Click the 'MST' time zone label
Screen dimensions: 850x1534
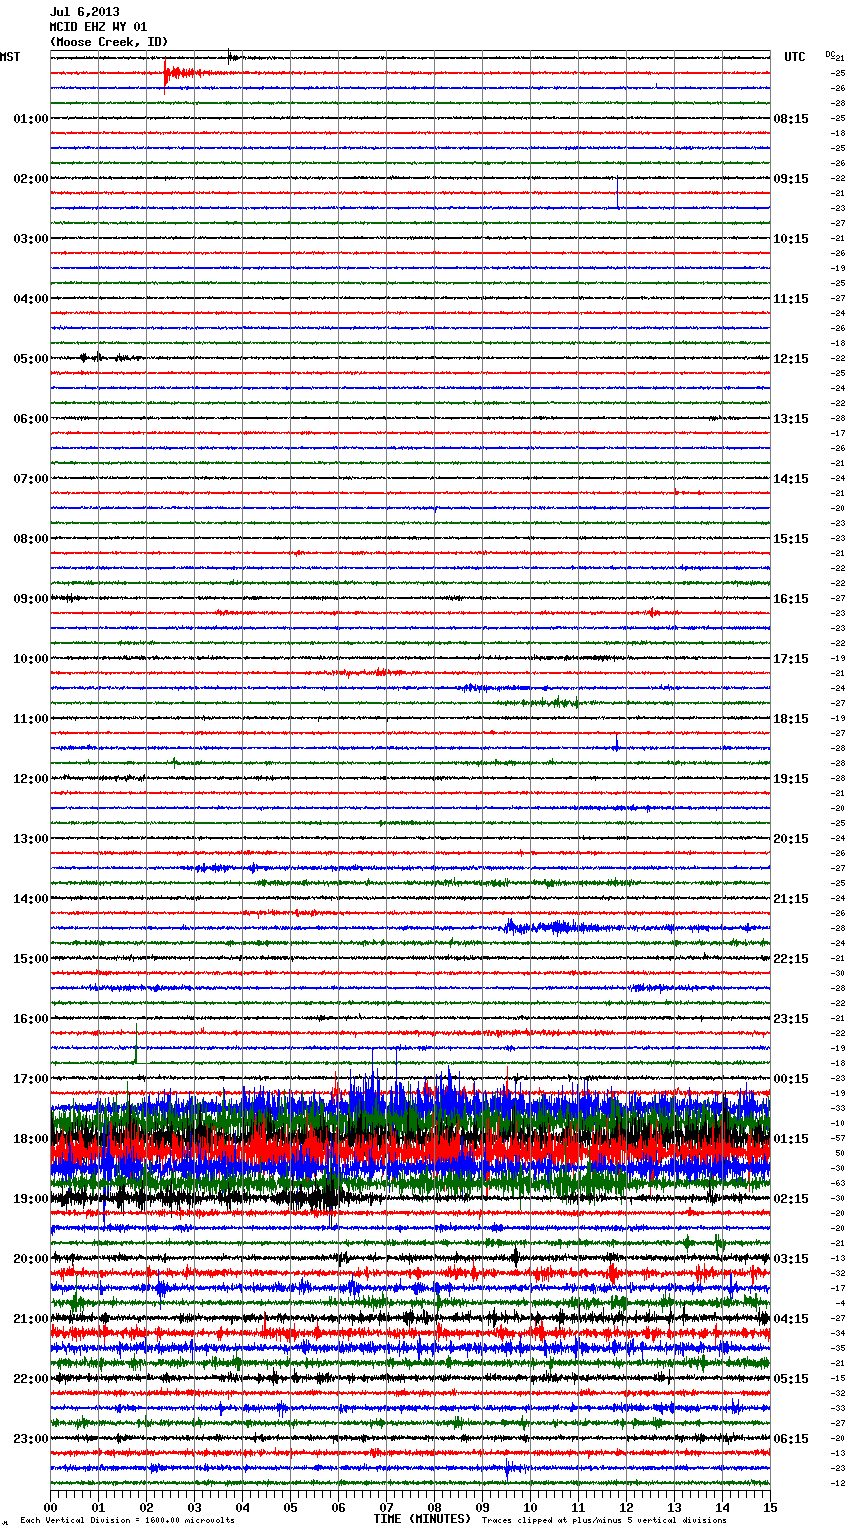coord(10,57)
